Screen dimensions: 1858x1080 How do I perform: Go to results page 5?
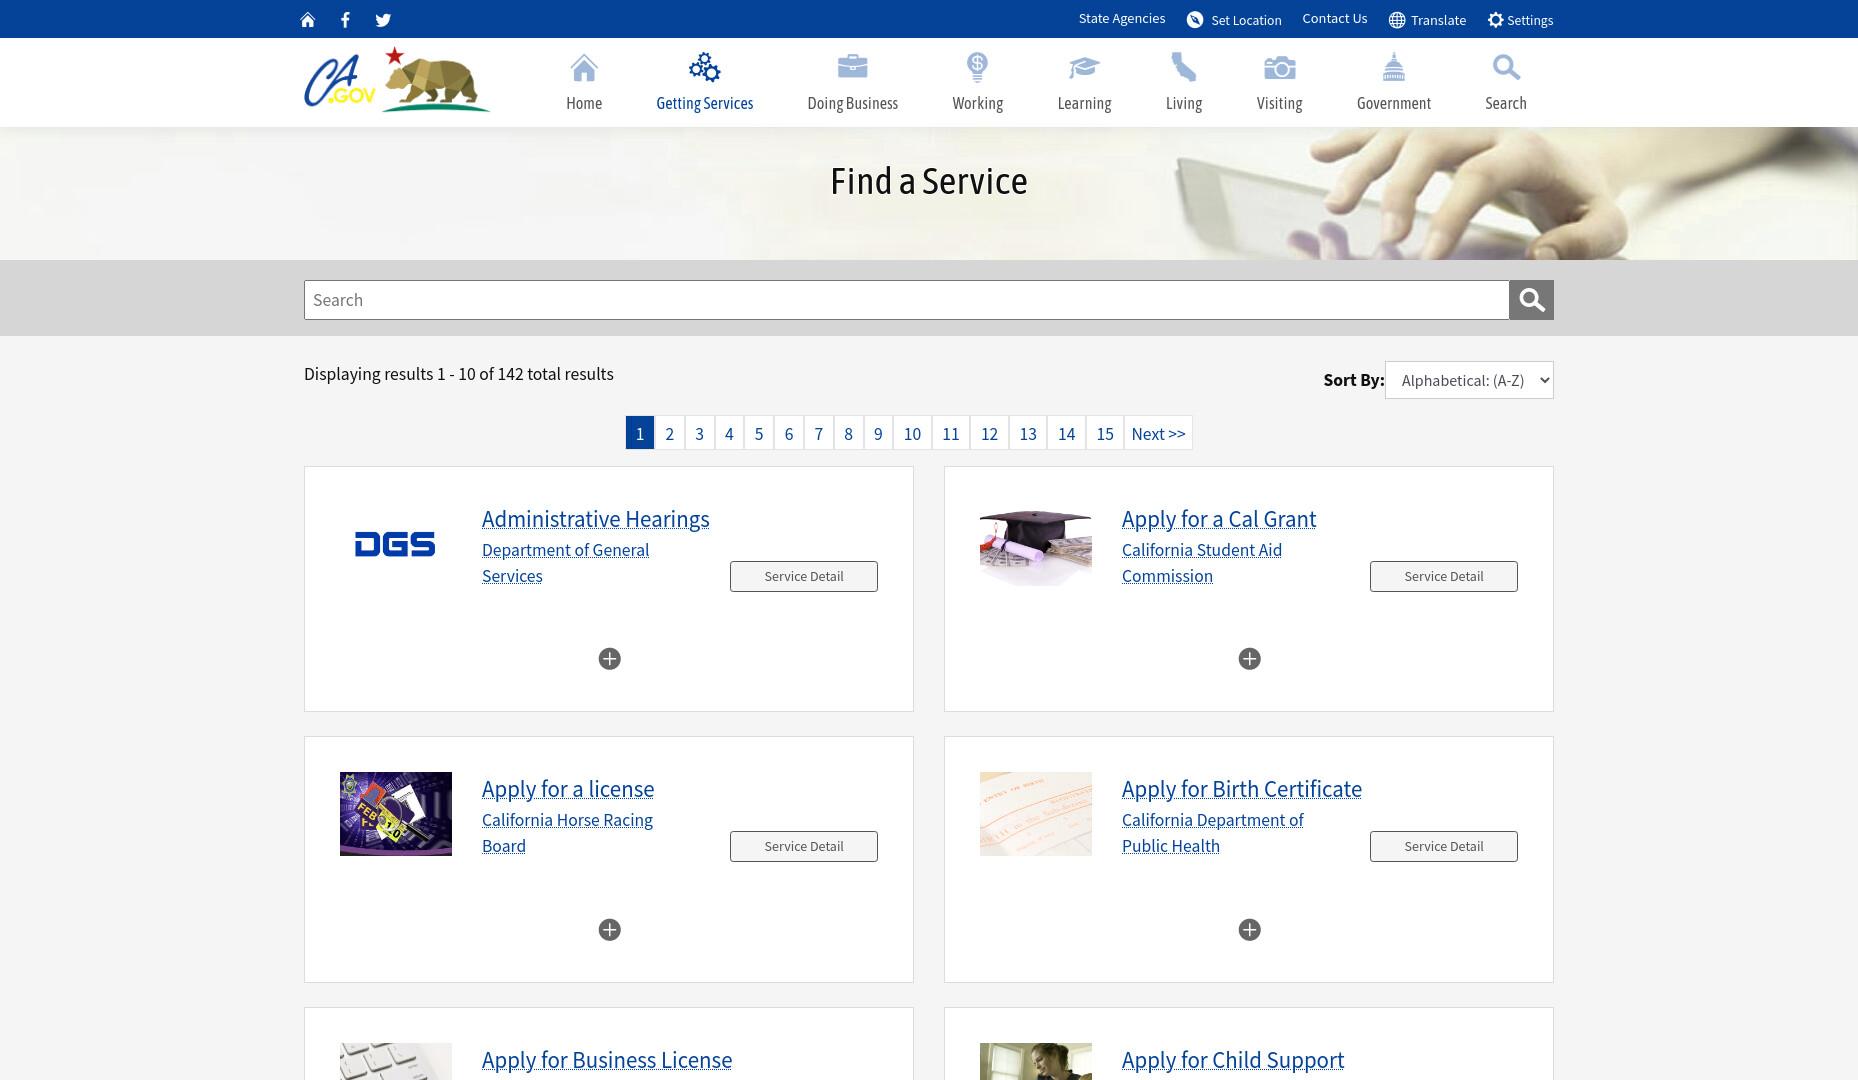[x=759, y=433]
